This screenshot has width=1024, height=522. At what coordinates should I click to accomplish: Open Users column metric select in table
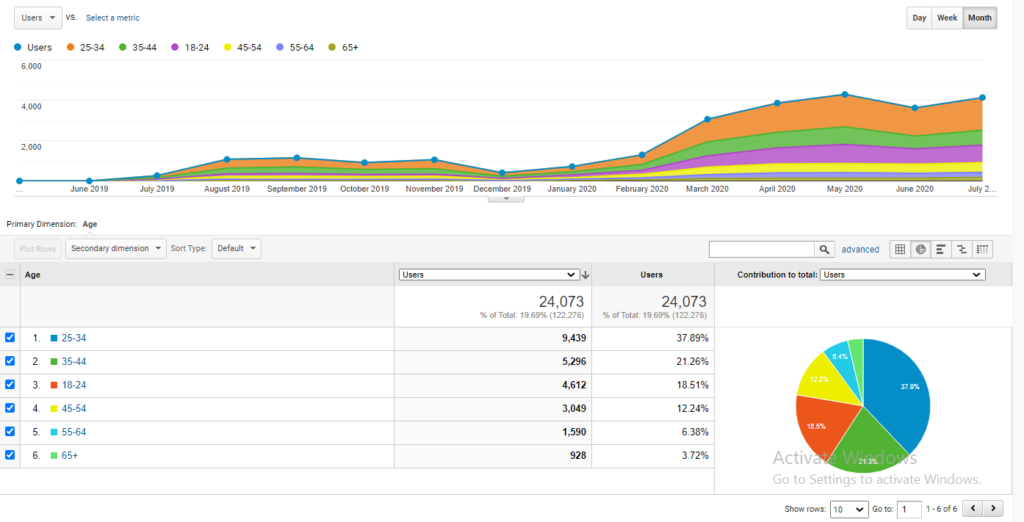[488, 275]
